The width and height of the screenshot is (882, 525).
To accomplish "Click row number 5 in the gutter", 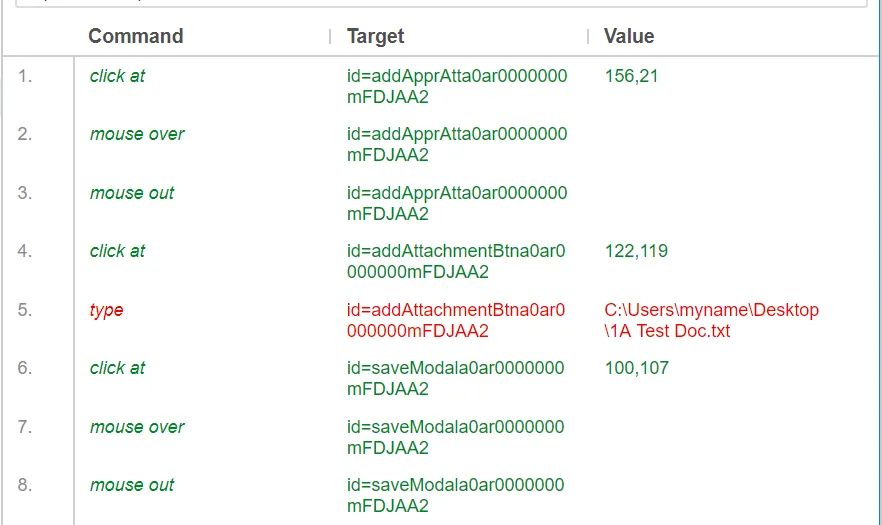I will (x=25, y=310).
